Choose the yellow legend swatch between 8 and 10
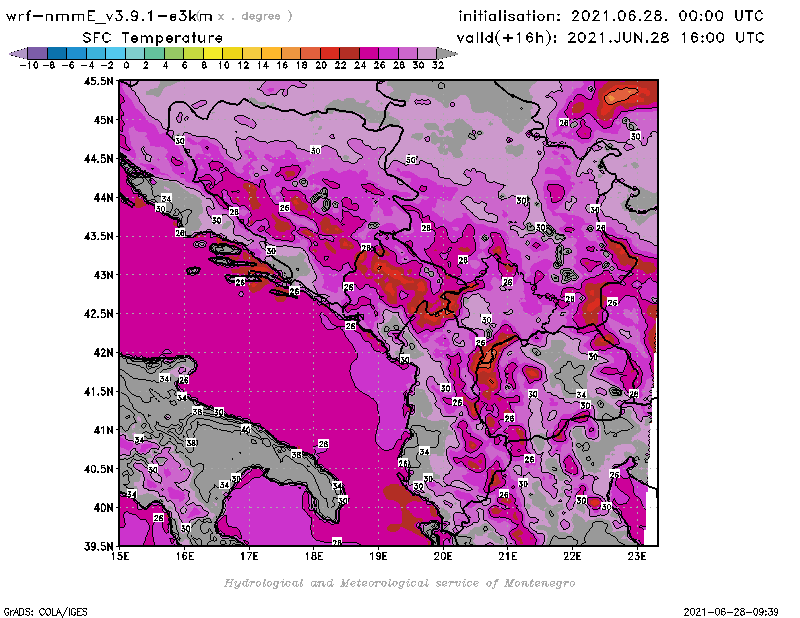 213,53
